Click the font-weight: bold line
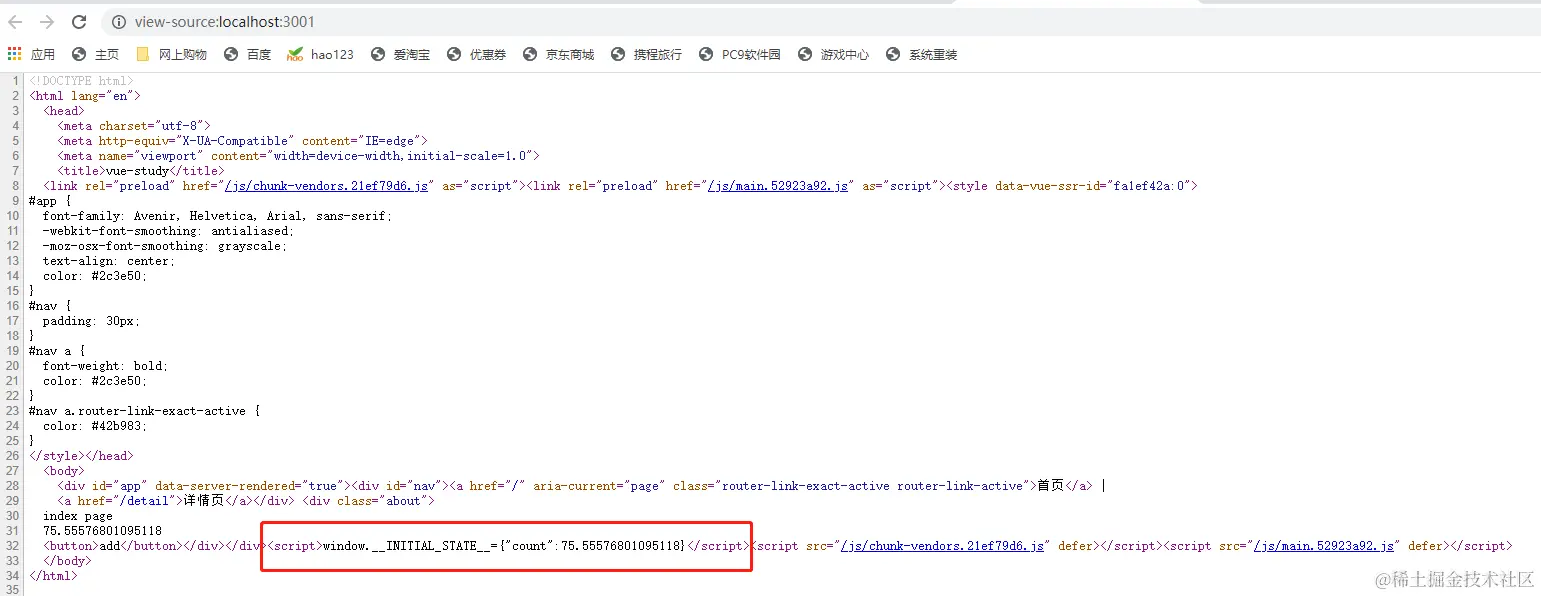 click(x=106, y=366)
